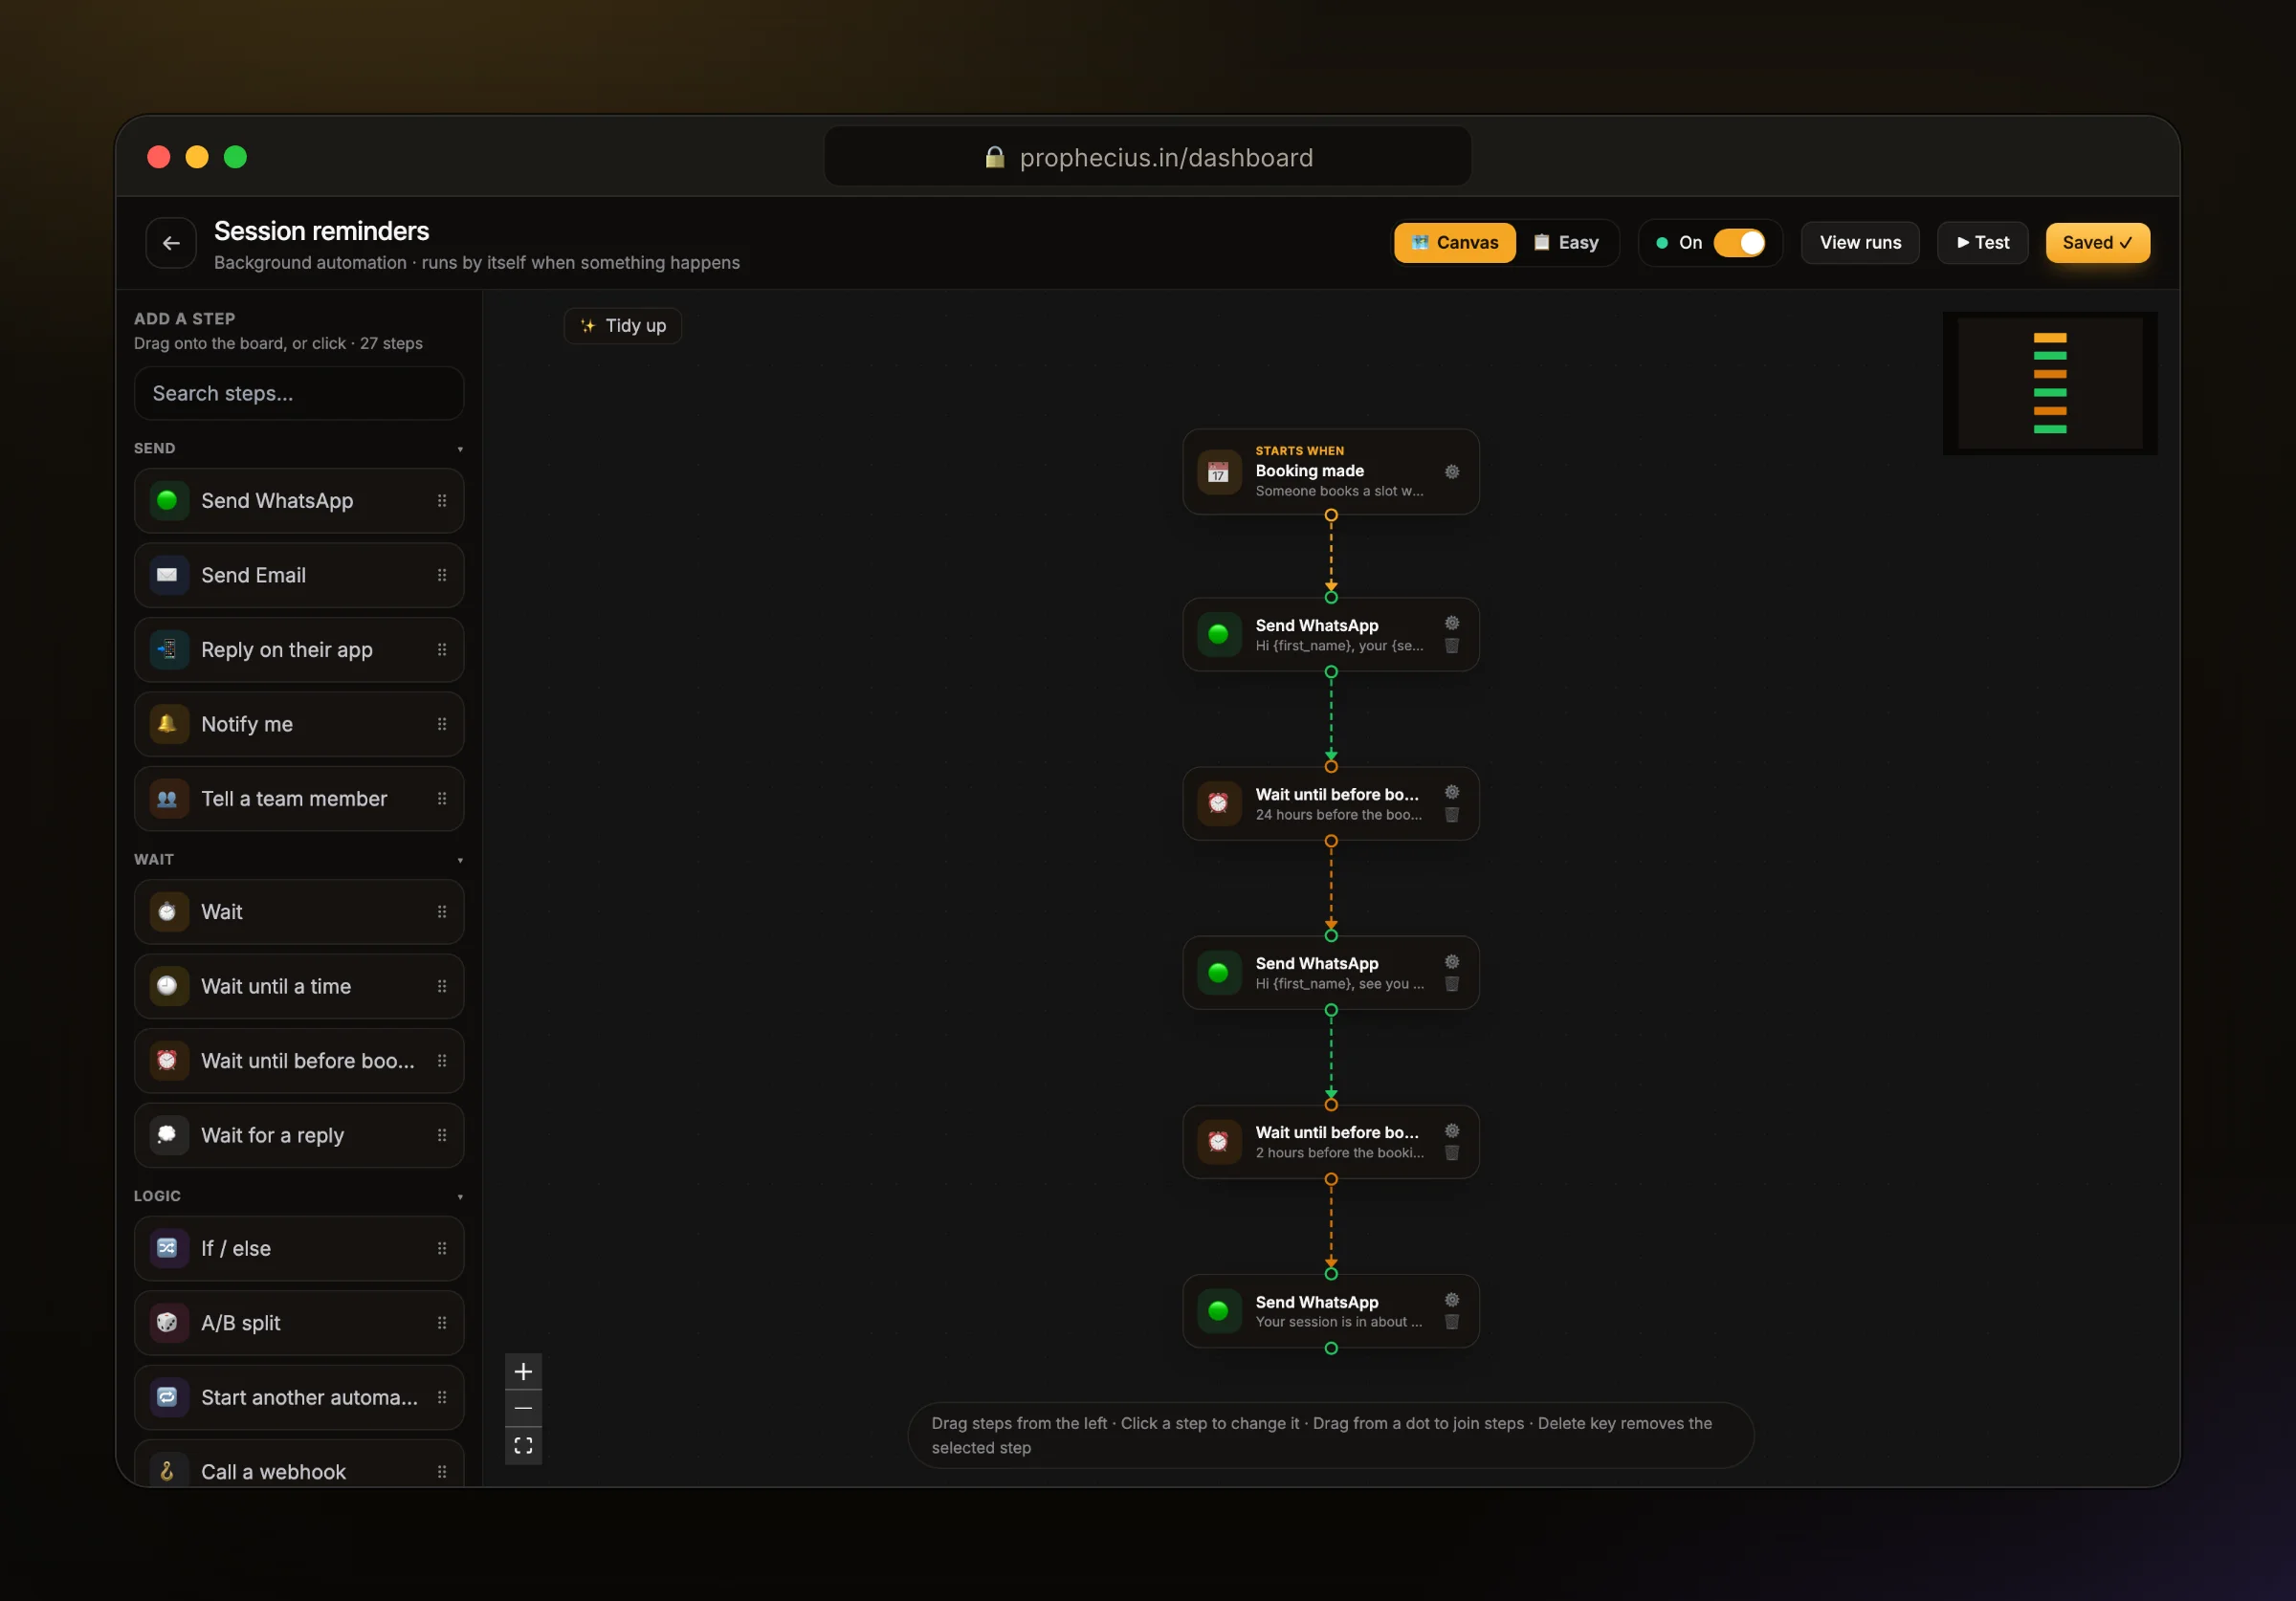Screen dimensions: 2296x1601
Task: Click the Saved button
Action: coord(2097,243)
